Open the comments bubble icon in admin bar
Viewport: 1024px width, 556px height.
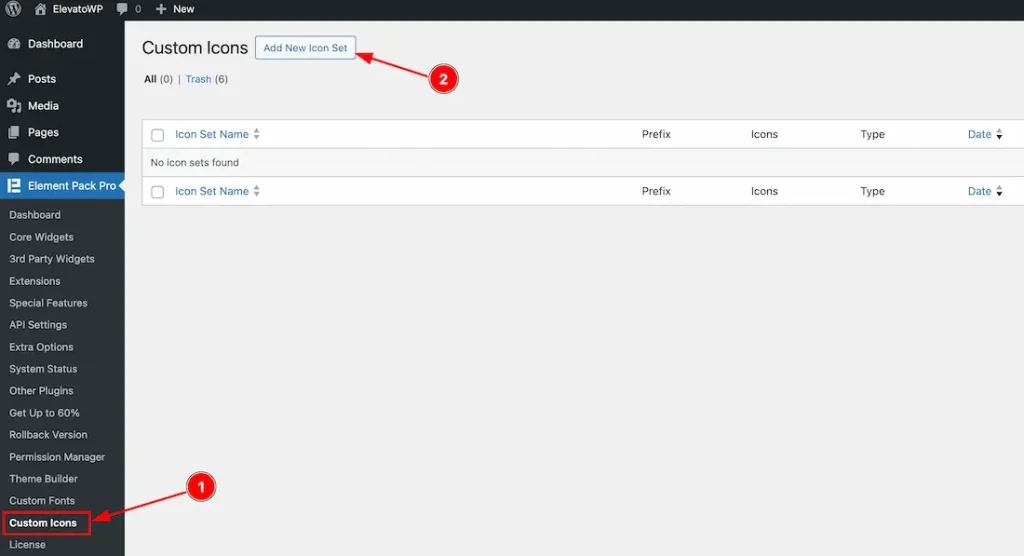coord(122,9)
